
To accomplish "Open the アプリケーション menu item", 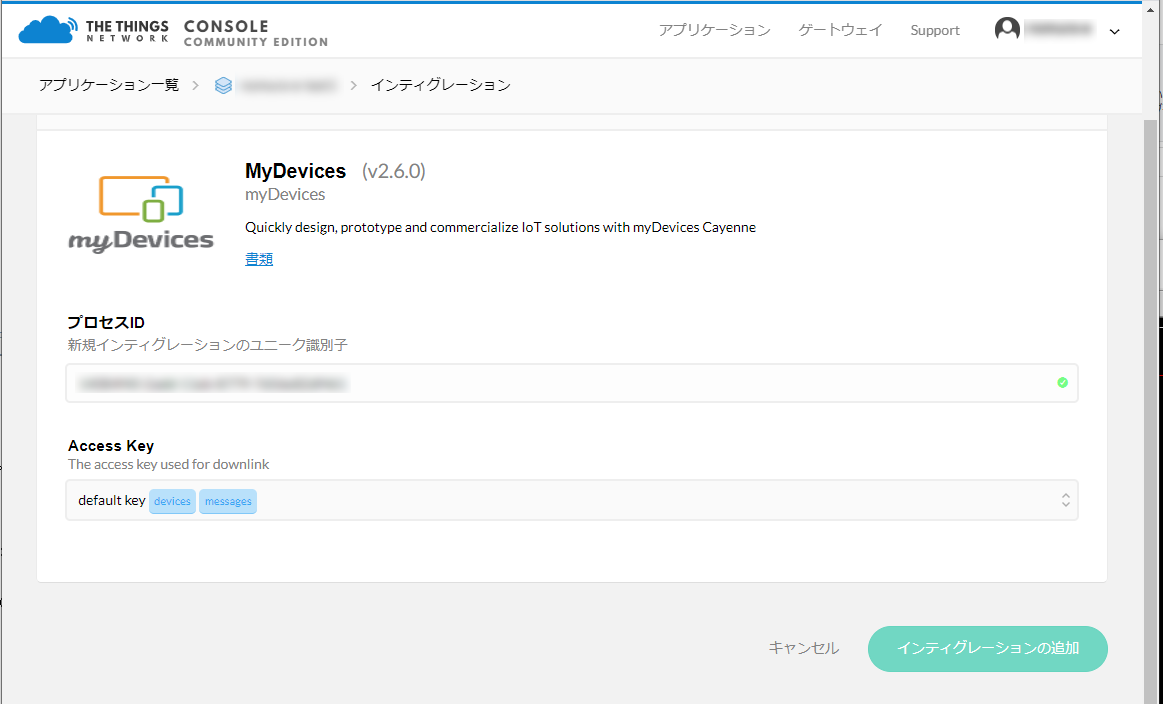I will click(714, 30).
